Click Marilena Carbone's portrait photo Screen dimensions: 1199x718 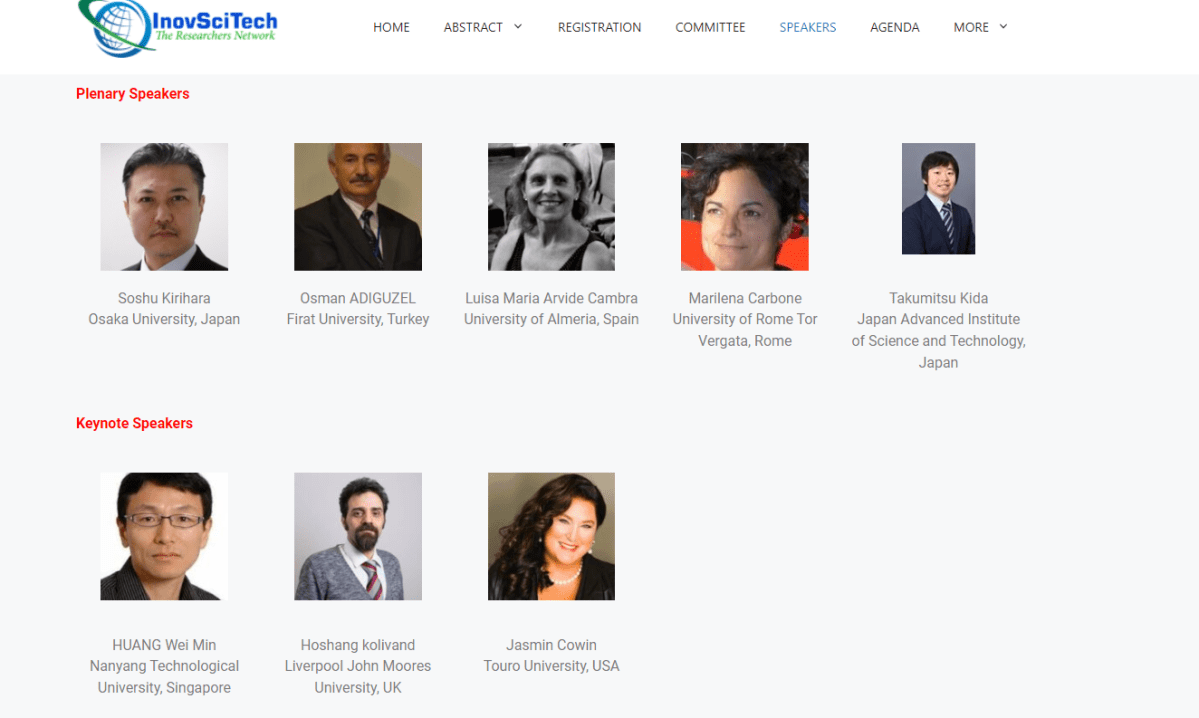click(x=745, y=206)
